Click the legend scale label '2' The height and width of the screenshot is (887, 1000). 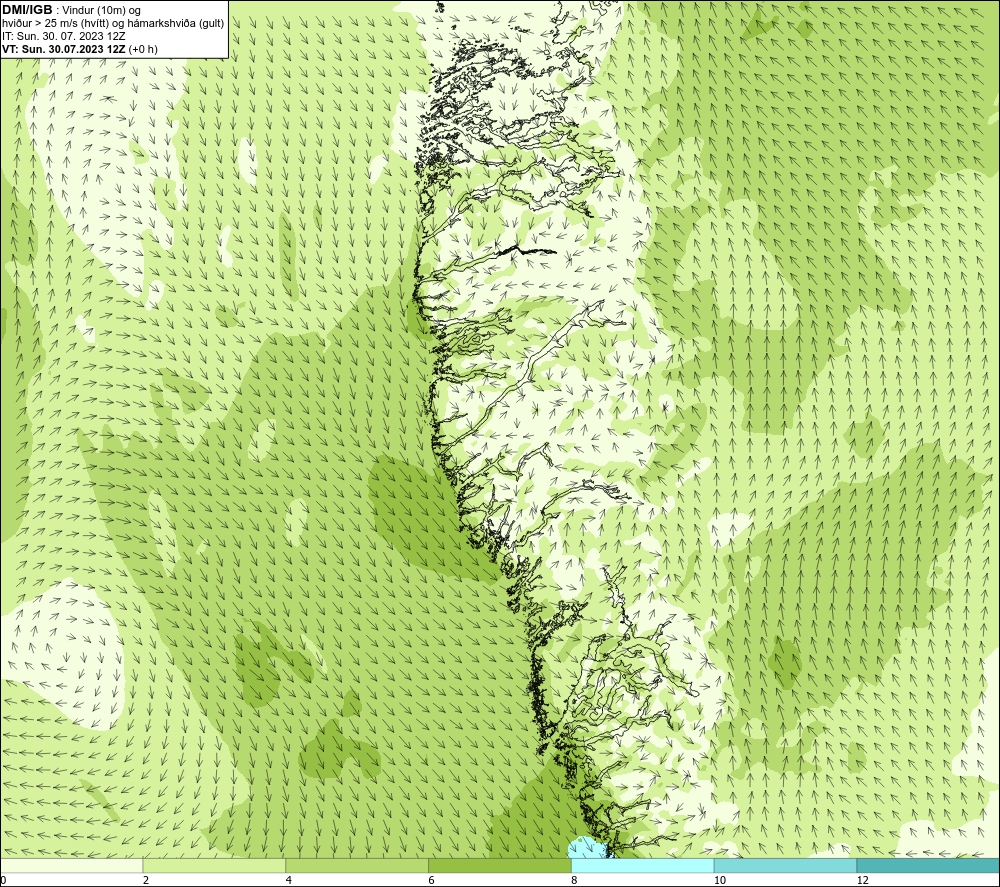(146, 880)
